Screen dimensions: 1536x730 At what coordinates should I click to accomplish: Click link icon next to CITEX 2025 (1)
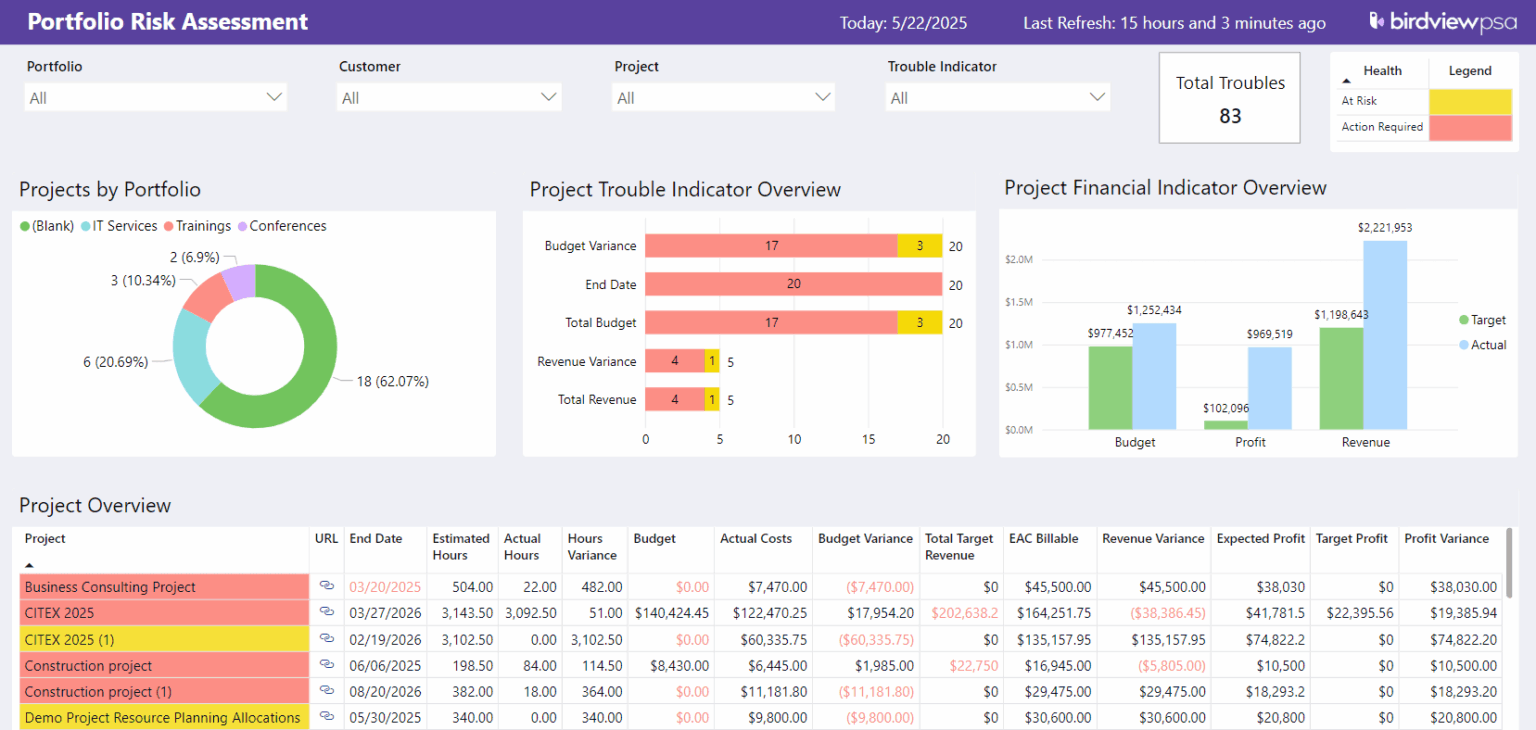coord(326,639)
